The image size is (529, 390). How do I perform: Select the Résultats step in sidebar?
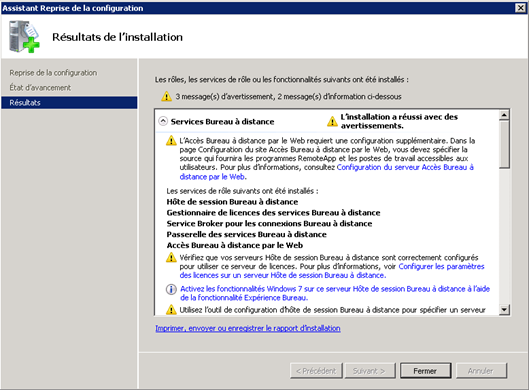coord(69,103)
